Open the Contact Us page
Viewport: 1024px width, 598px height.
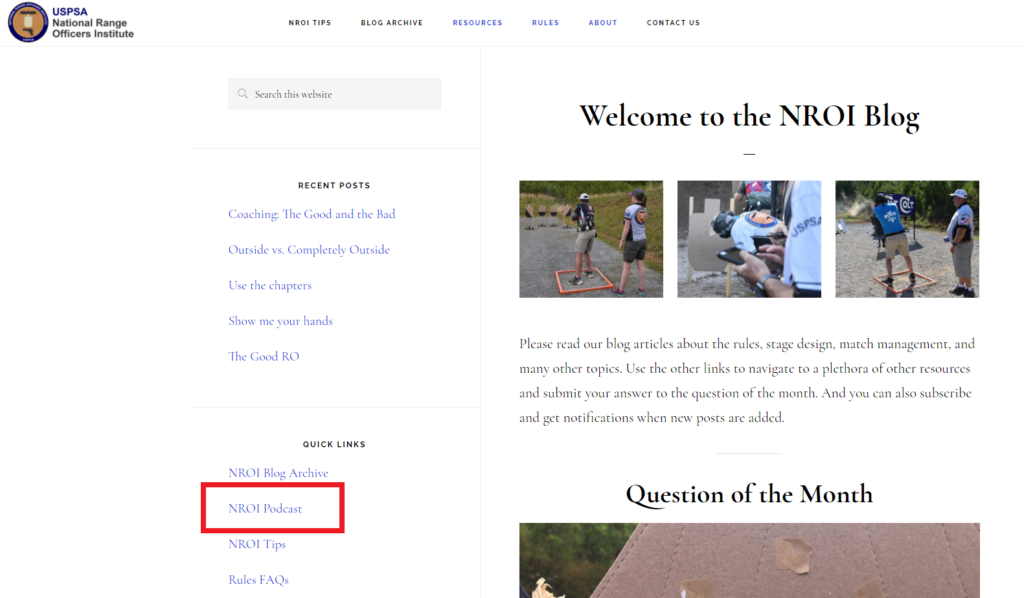point(673,23)
